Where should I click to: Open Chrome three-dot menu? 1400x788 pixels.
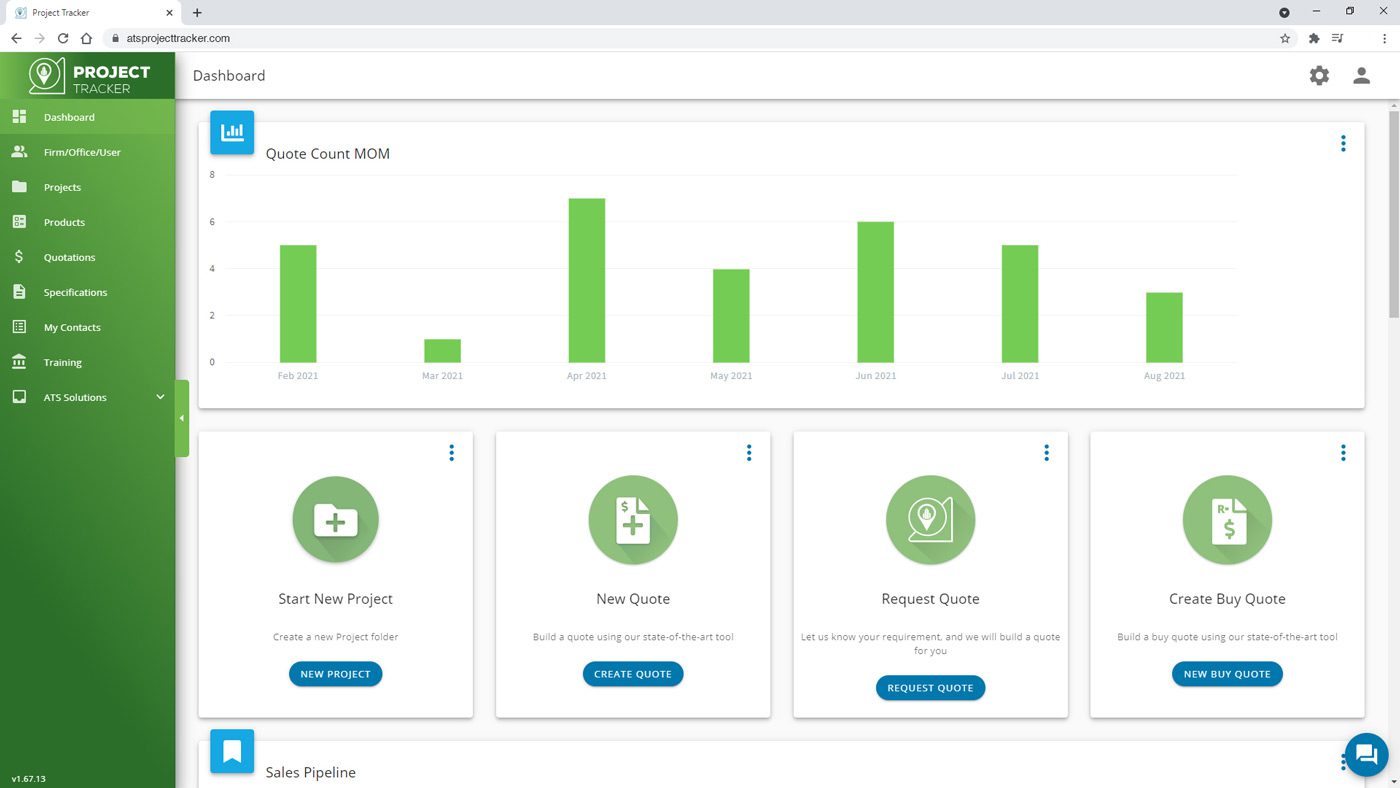pos(1384,38)
